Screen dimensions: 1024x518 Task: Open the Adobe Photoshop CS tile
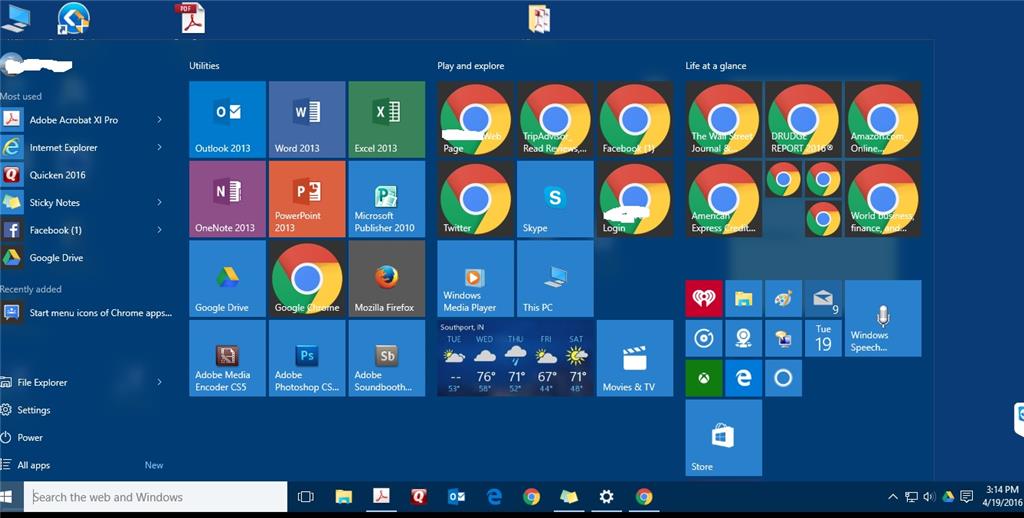tap(307, 358)
